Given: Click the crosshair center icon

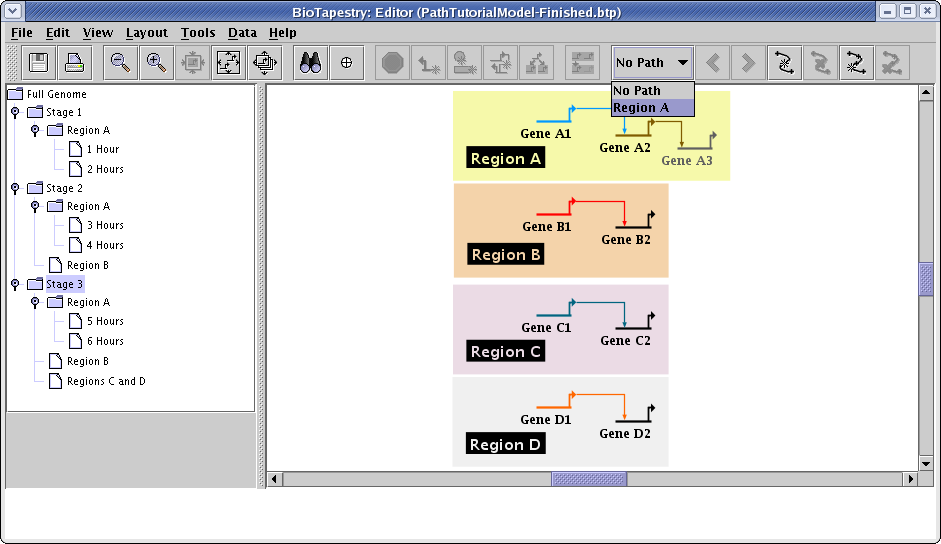Looking at the screenshot, I should (346, 63).
